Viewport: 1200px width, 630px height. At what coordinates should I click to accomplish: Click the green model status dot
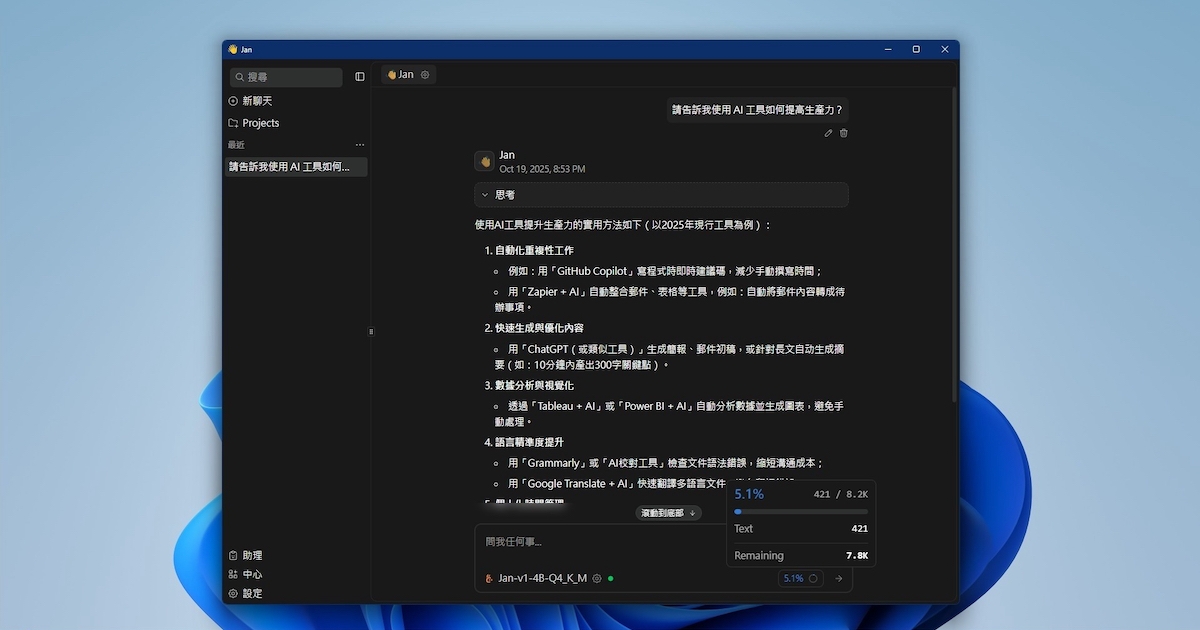click(610, 578)
